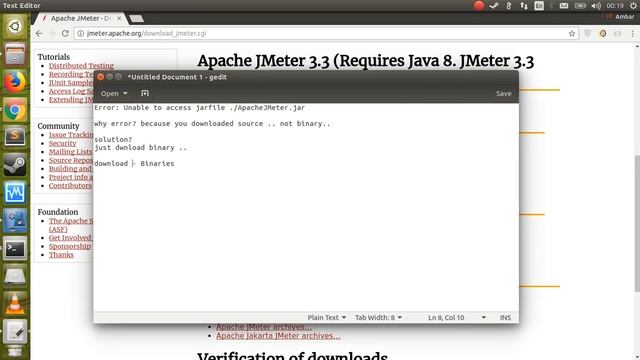The image size is (640, 360).
Task: Click the Chrome back arrow
Action: pos(39,33)
